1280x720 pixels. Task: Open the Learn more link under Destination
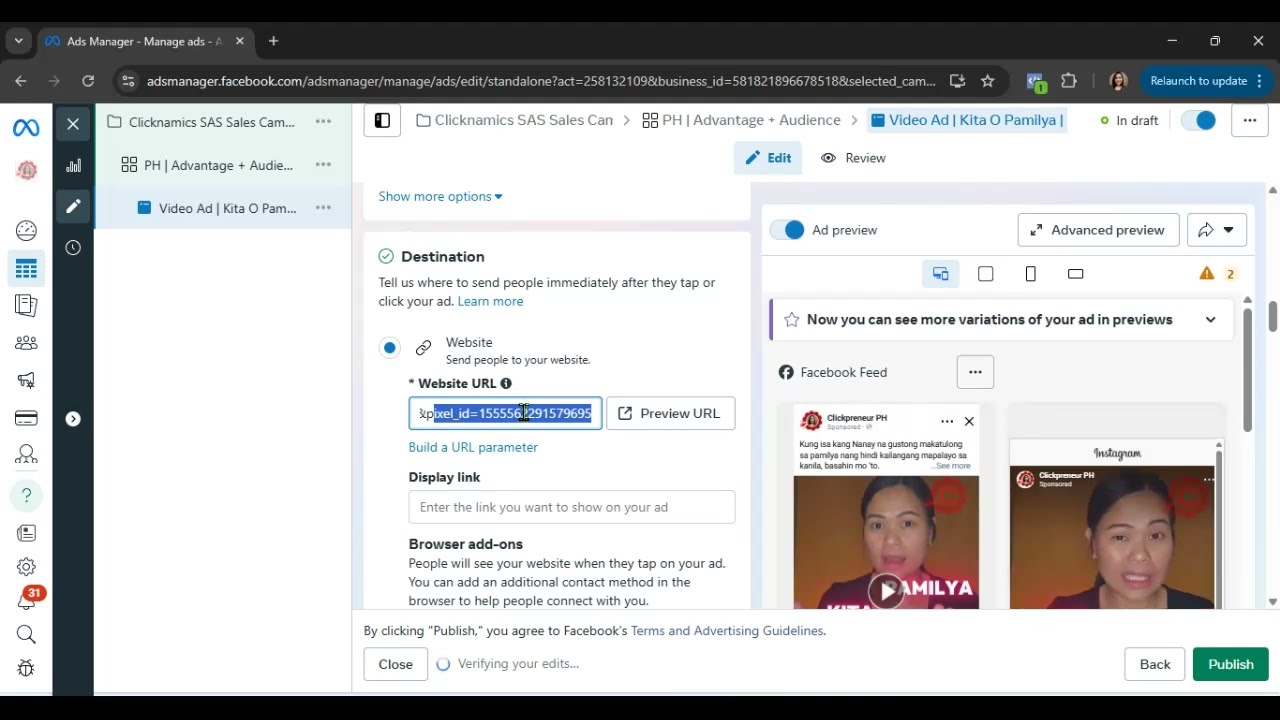490,301
